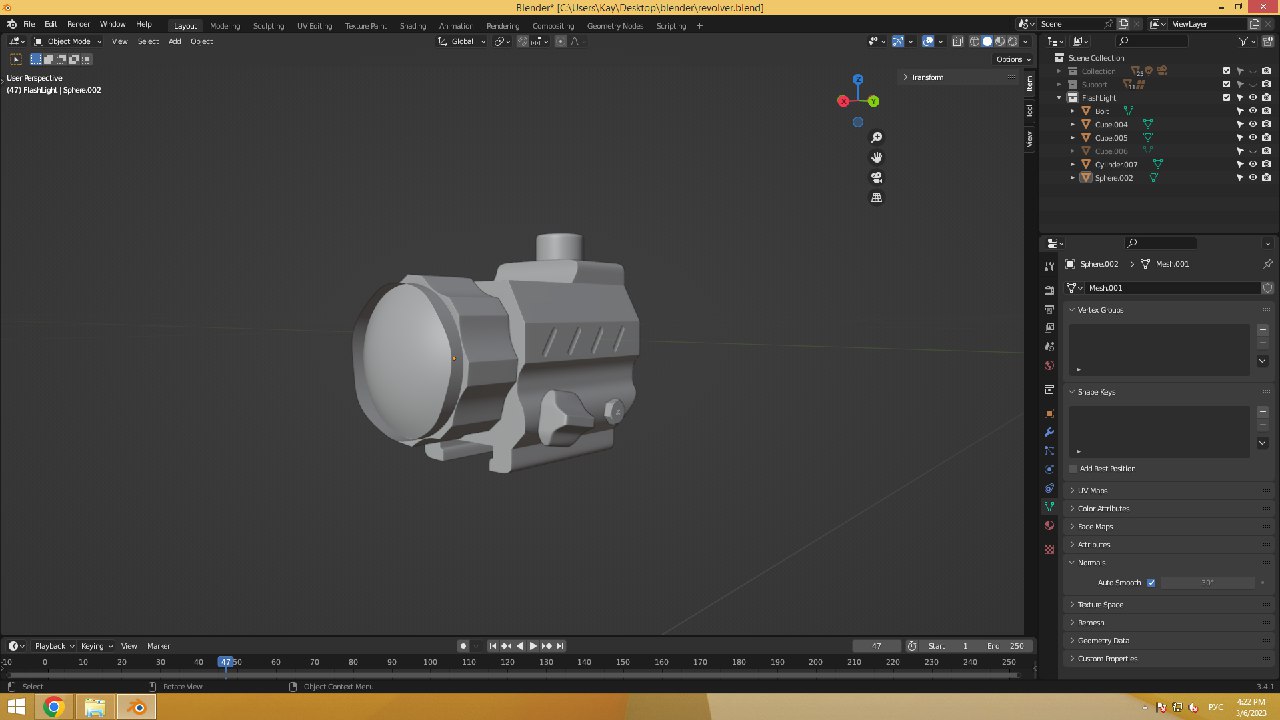Collapse the FlashLight collection
Viewport: 1280px width, 720px height.
click(x=1060, y=98)
